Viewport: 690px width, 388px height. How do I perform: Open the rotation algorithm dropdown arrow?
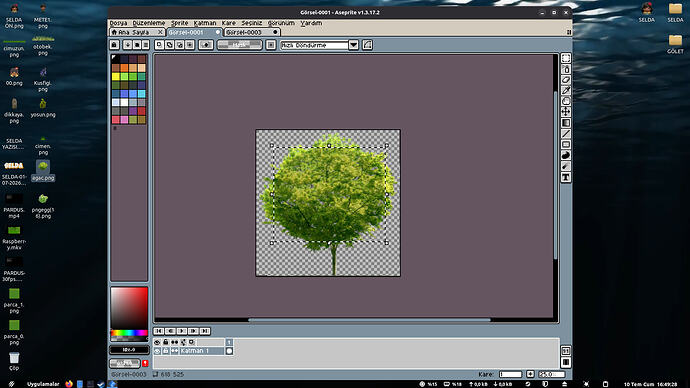click(353, 45)
